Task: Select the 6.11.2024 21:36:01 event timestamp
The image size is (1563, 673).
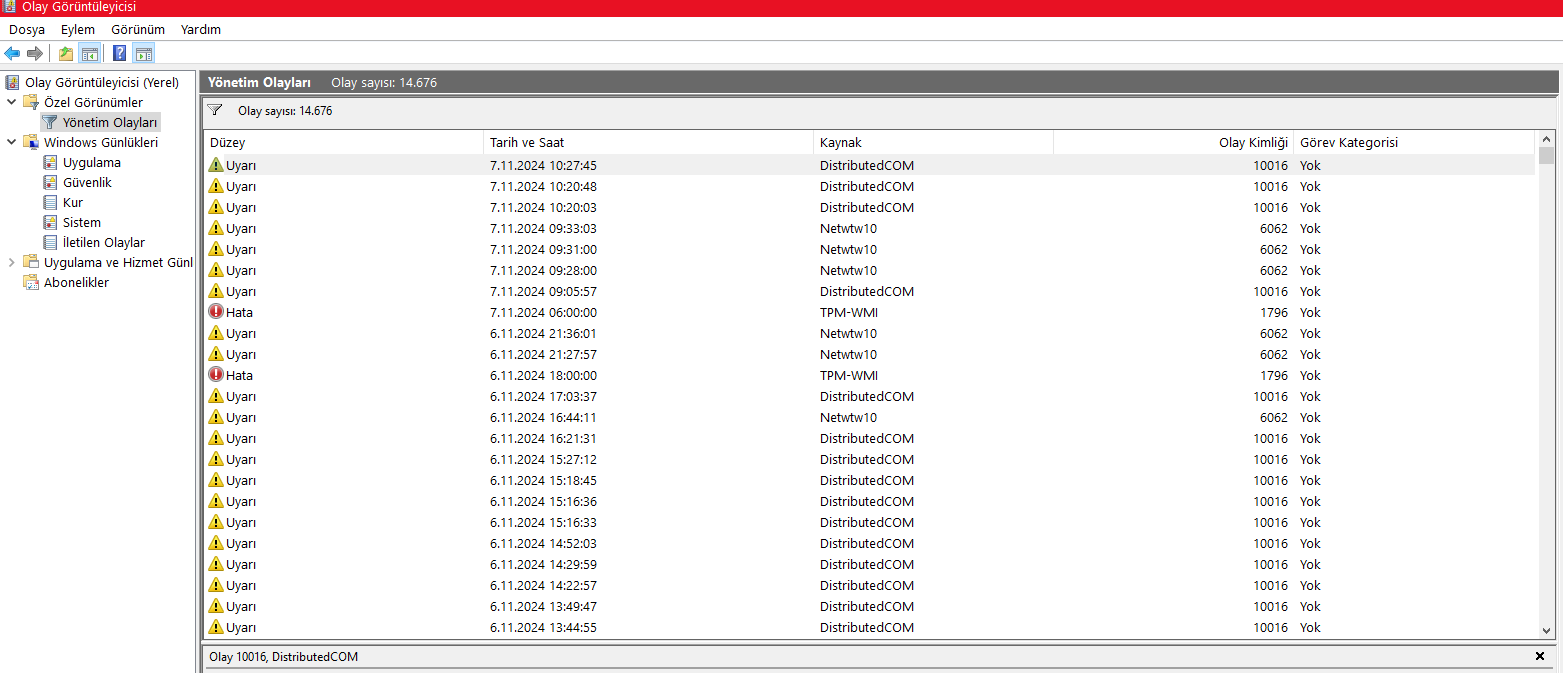Action: (543, 333)
